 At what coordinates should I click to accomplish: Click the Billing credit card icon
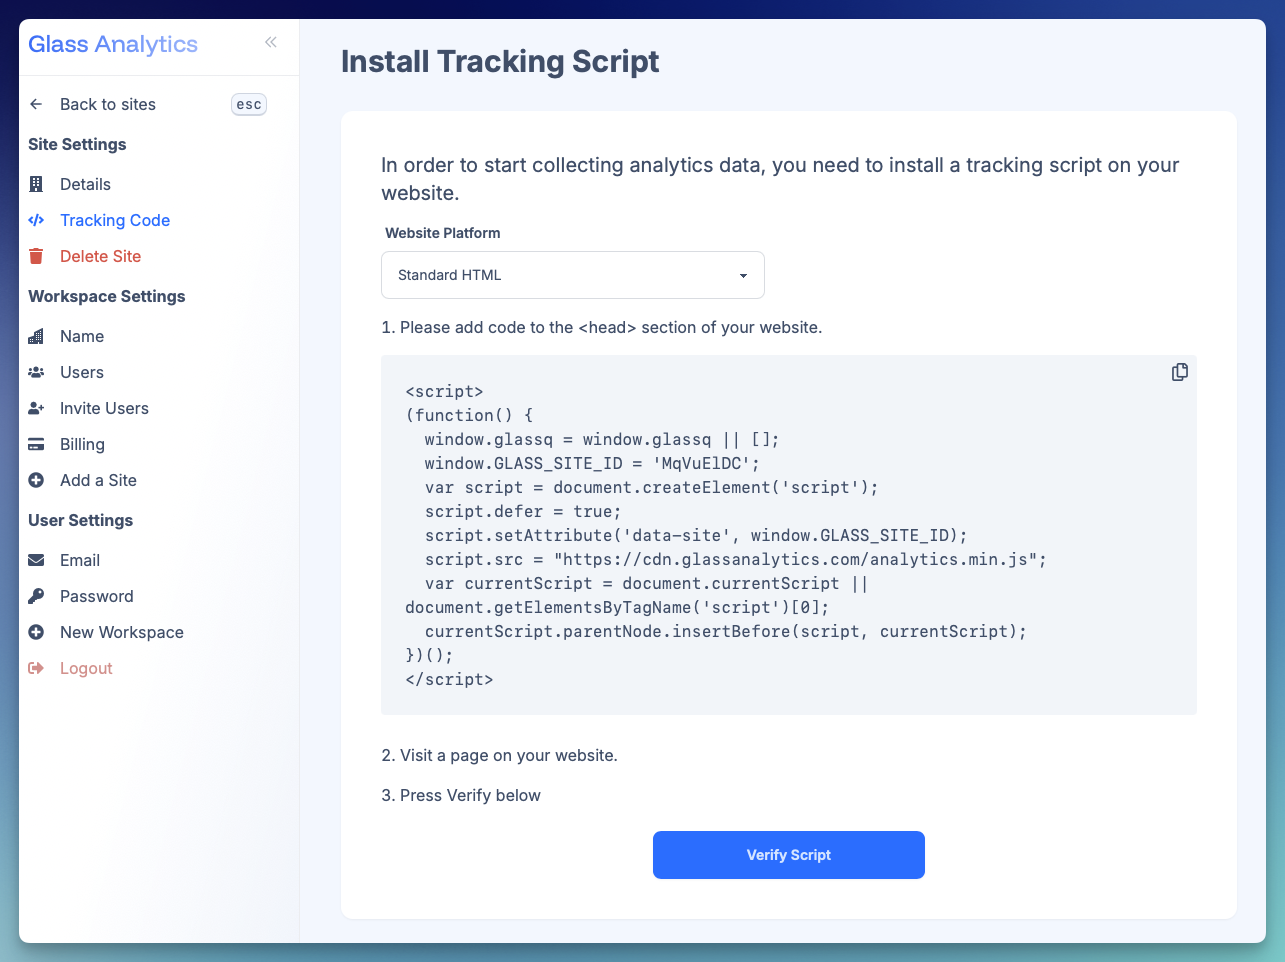[36, 444]
